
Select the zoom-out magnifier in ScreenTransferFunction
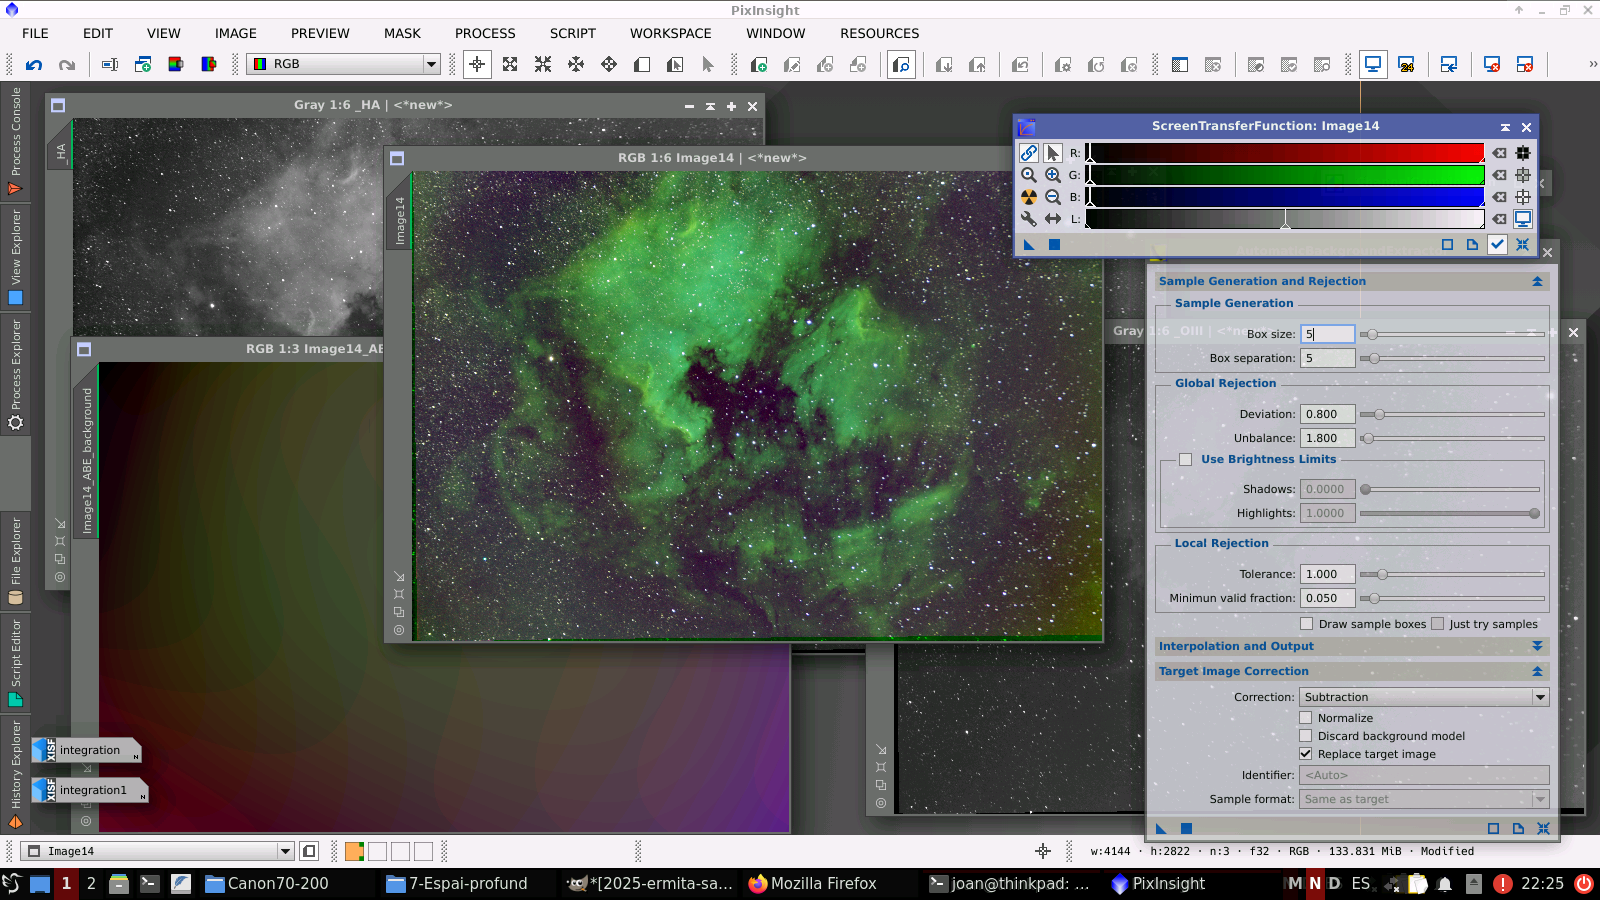pyautogui.click(x=1052, y=197)
